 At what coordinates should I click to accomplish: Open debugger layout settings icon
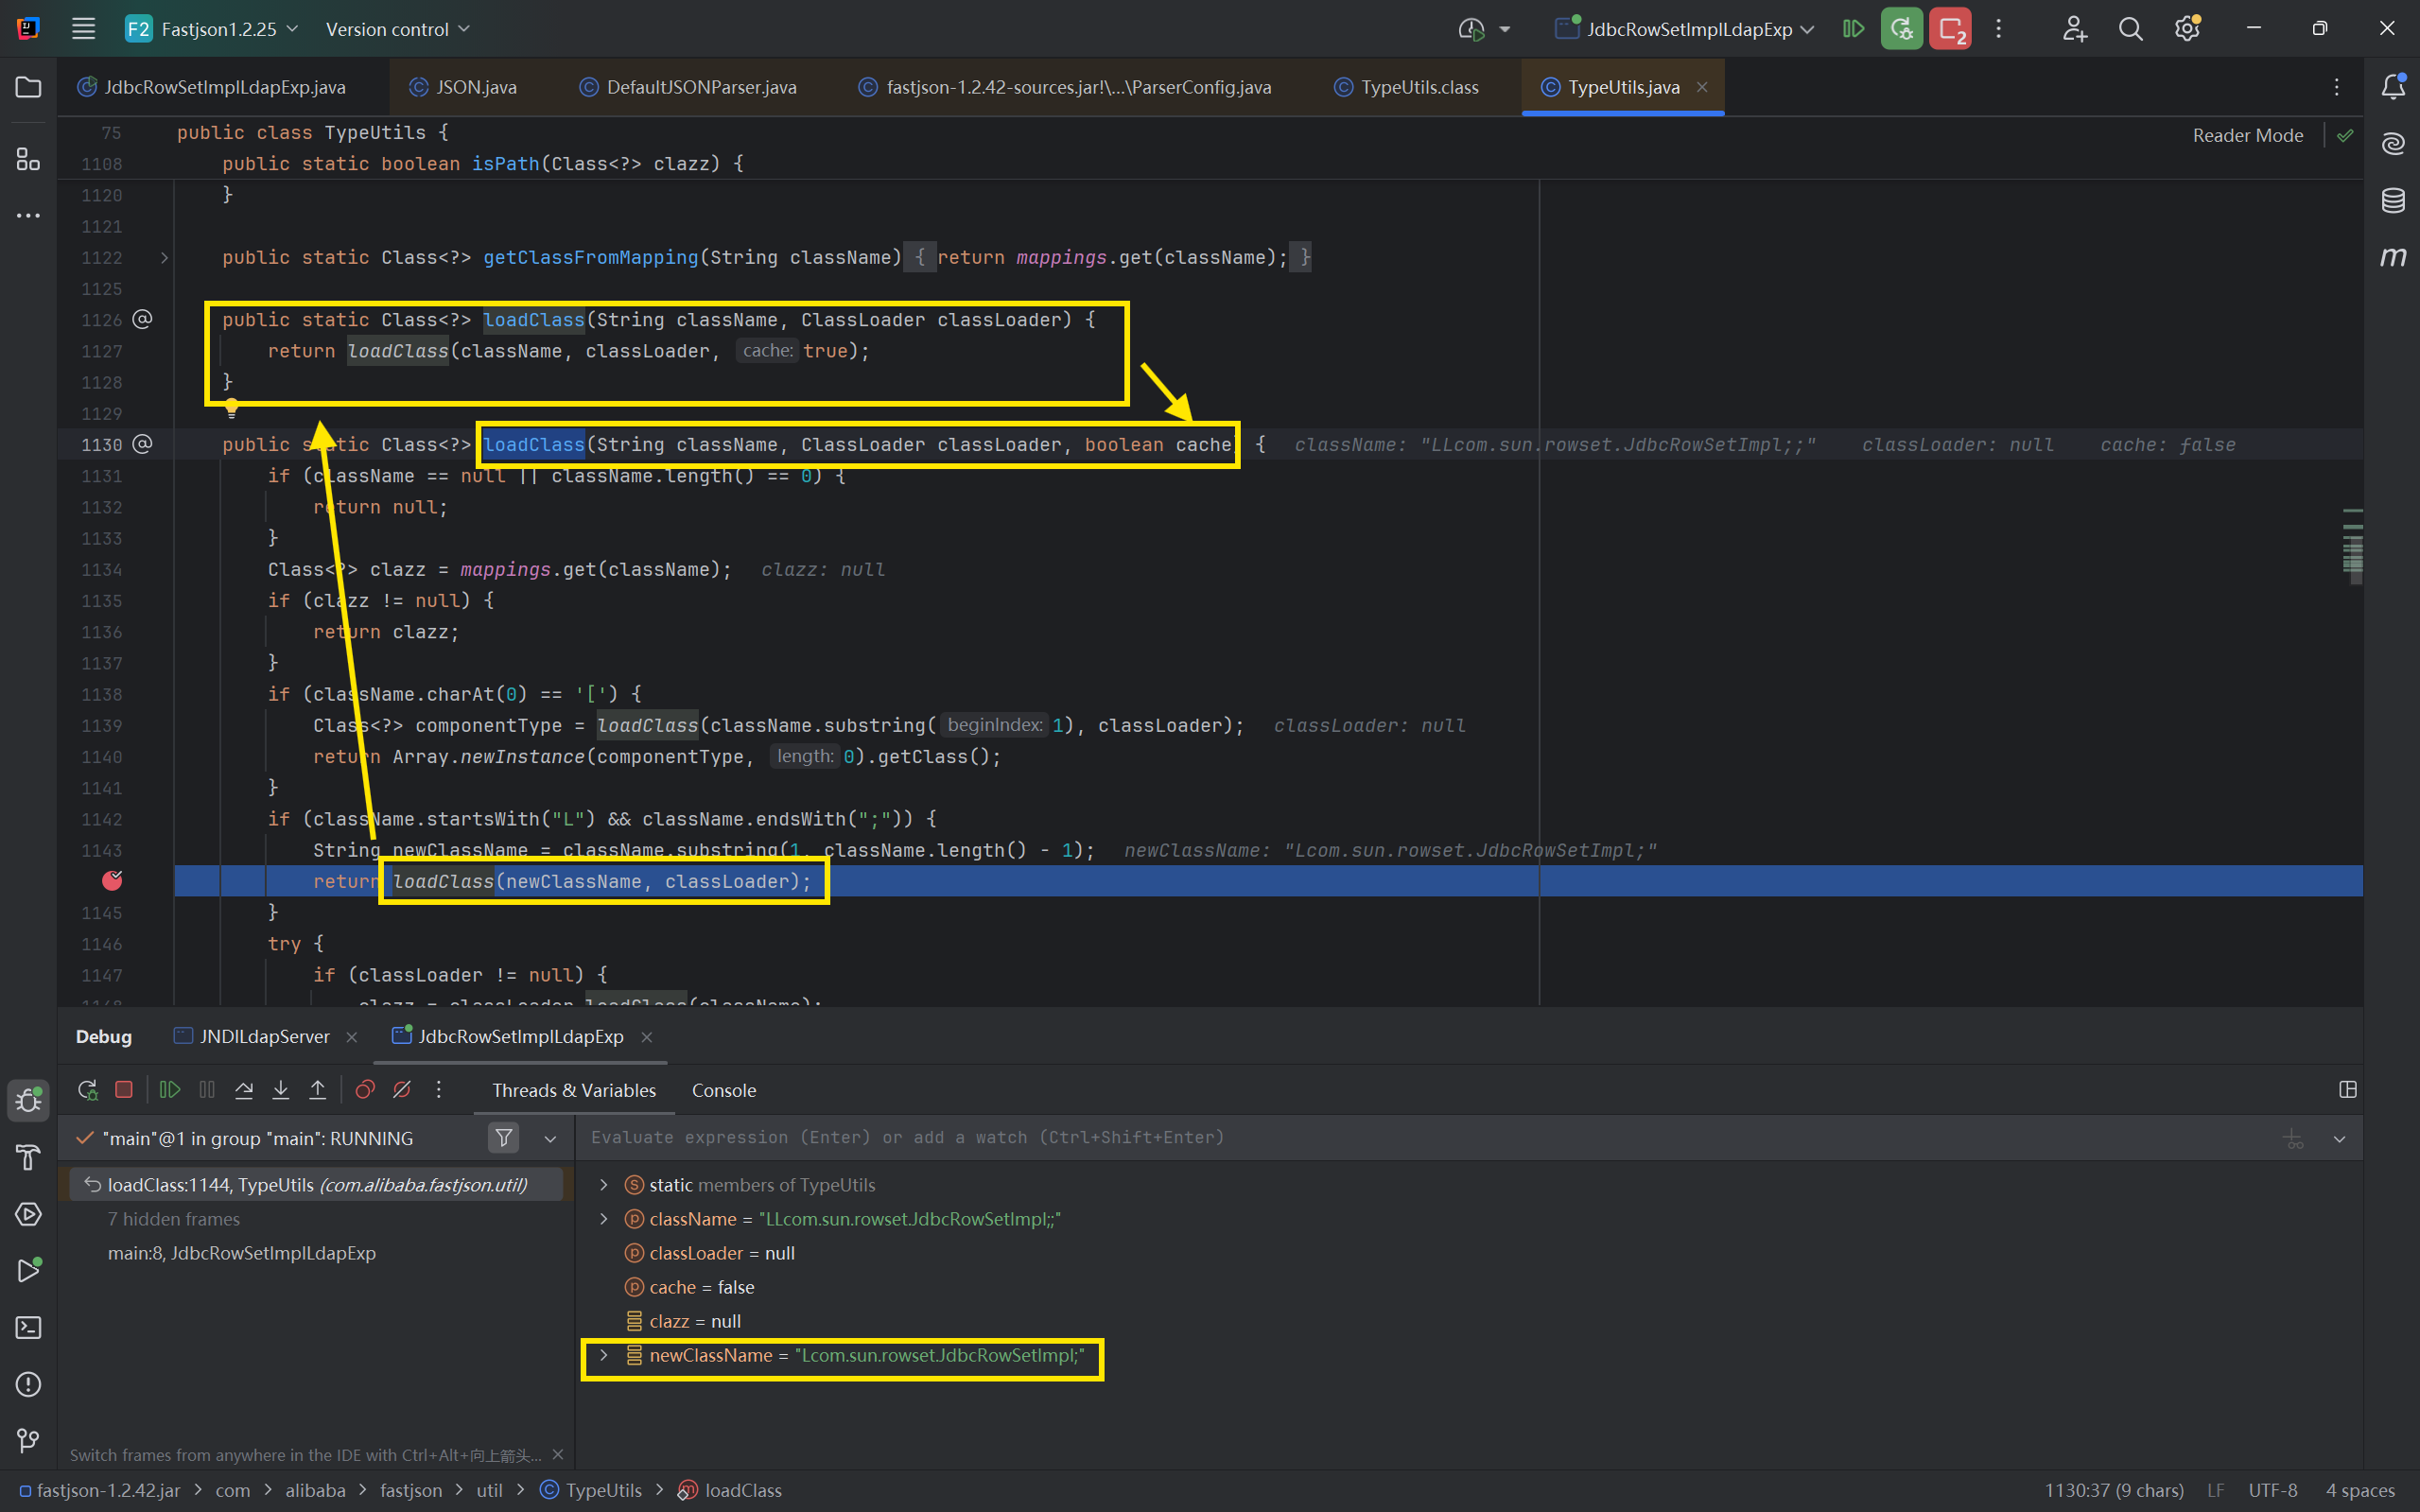pyautogui.click(x=2347, y=1090)
